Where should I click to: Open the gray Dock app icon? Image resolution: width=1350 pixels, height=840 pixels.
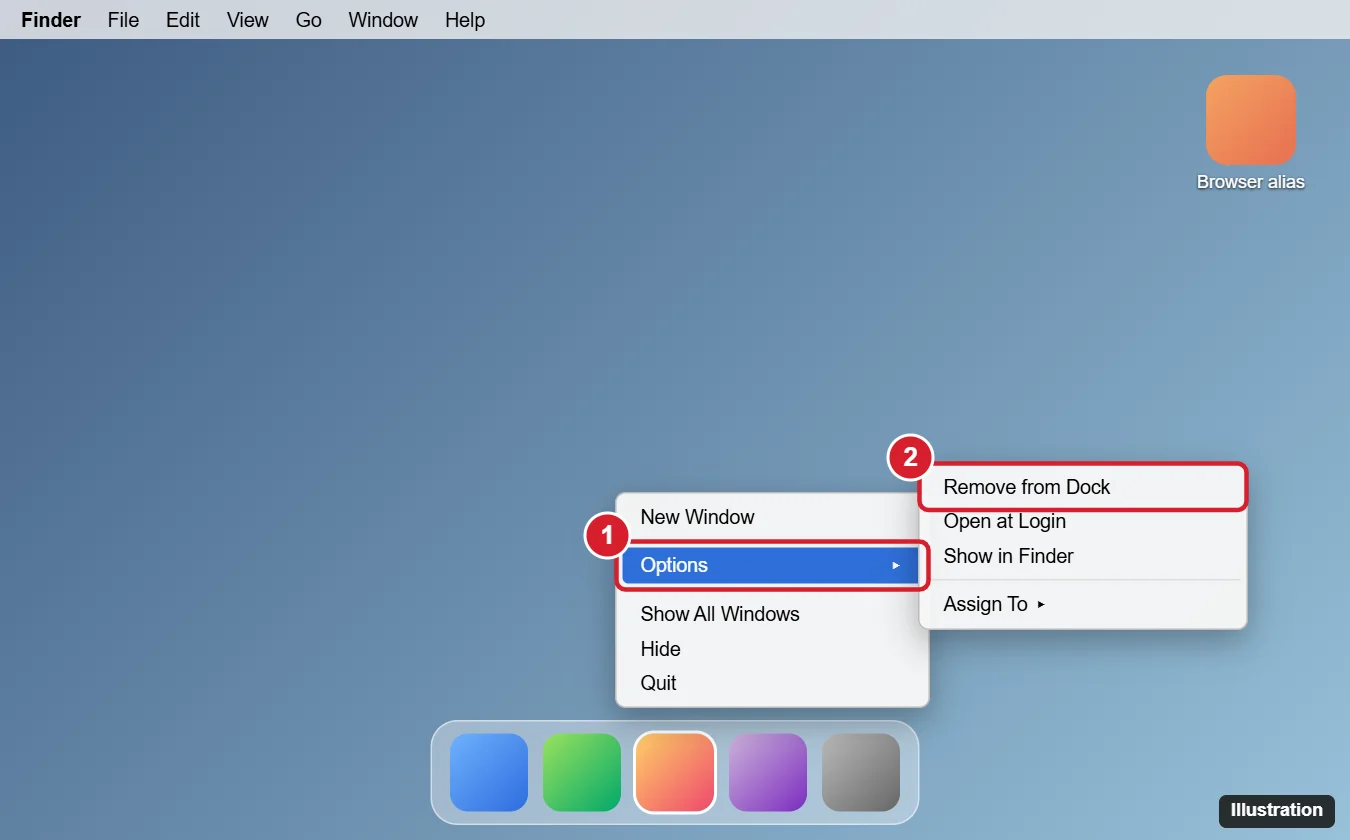point(861,772)
